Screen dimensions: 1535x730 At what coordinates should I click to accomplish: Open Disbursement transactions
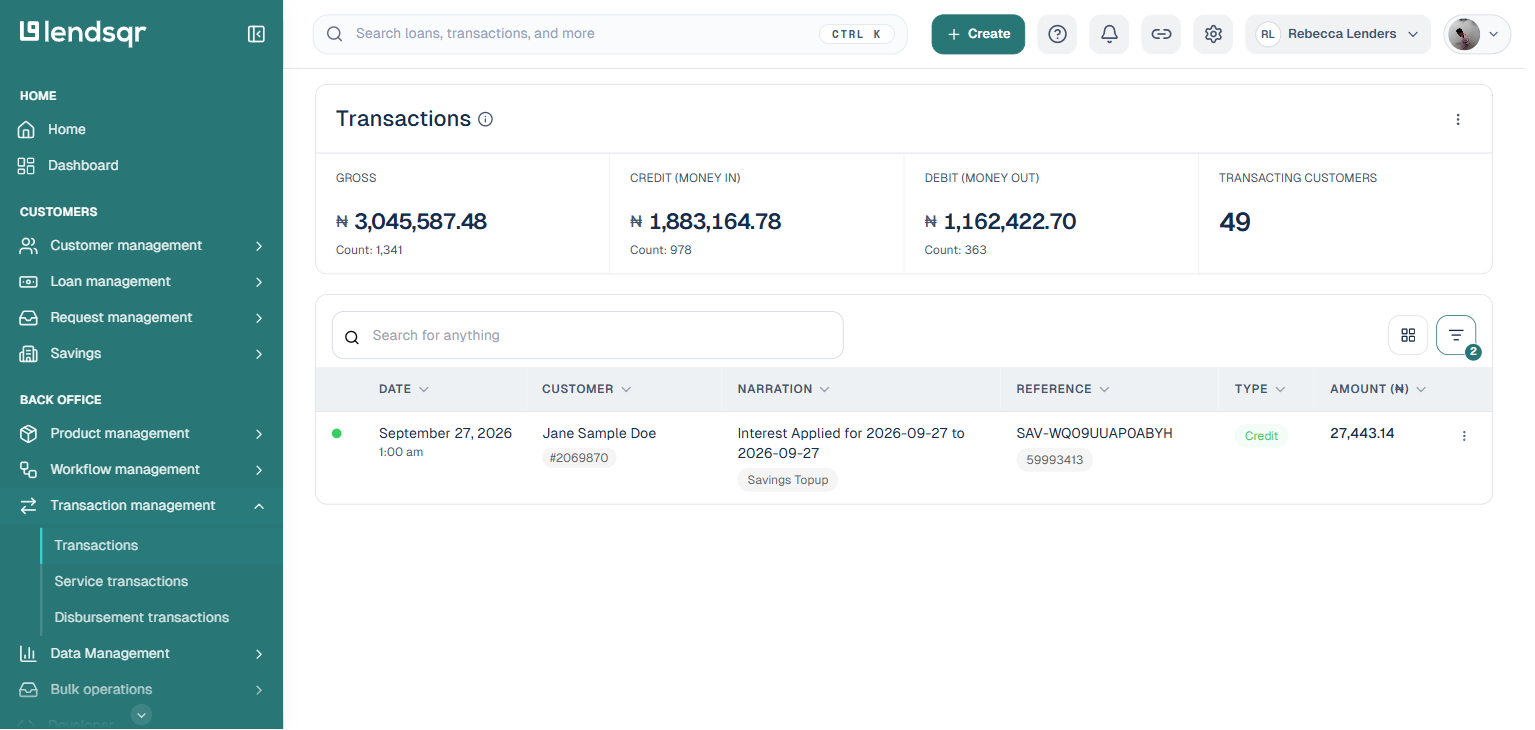coord(142,618)
